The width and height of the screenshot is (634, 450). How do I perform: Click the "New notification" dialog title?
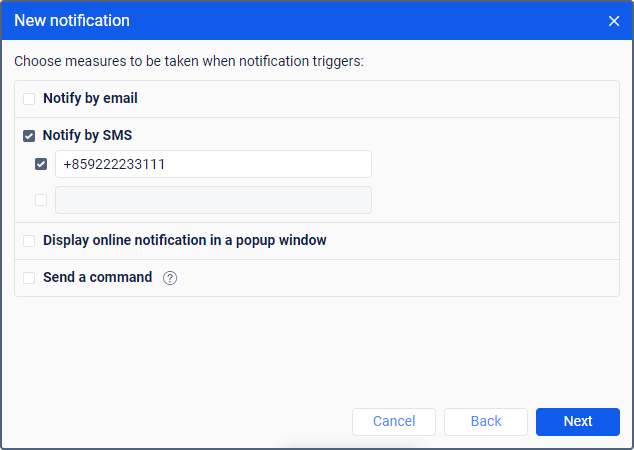72,20
